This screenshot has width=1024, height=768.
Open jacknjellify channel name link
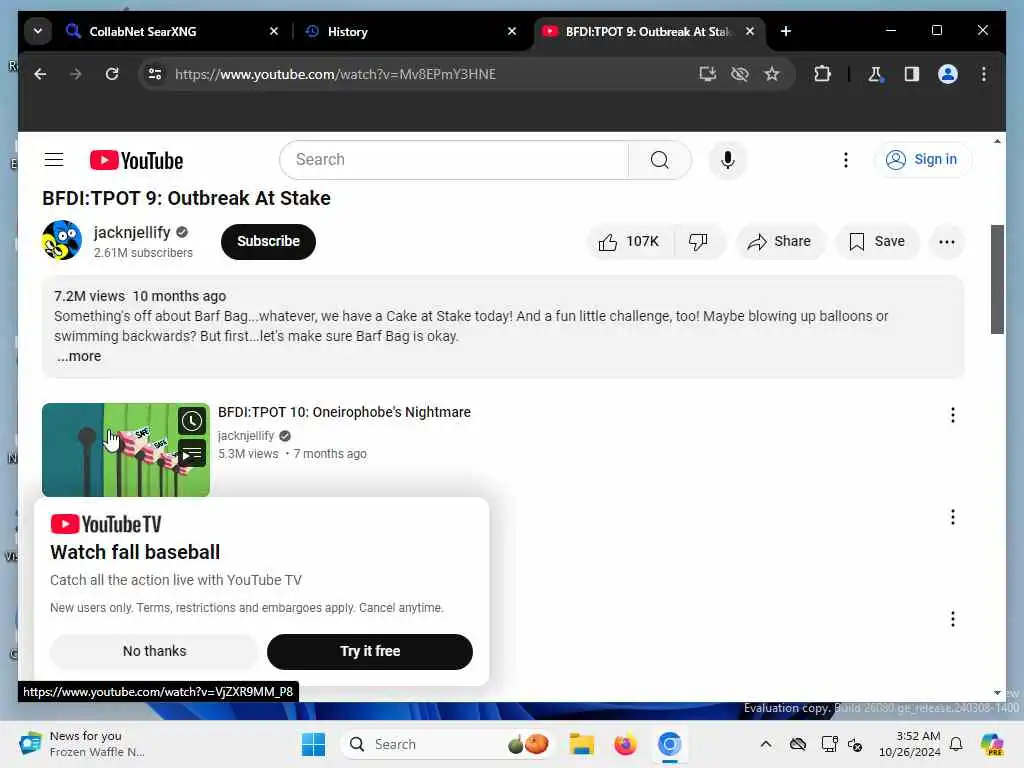(x=132, y=232)
